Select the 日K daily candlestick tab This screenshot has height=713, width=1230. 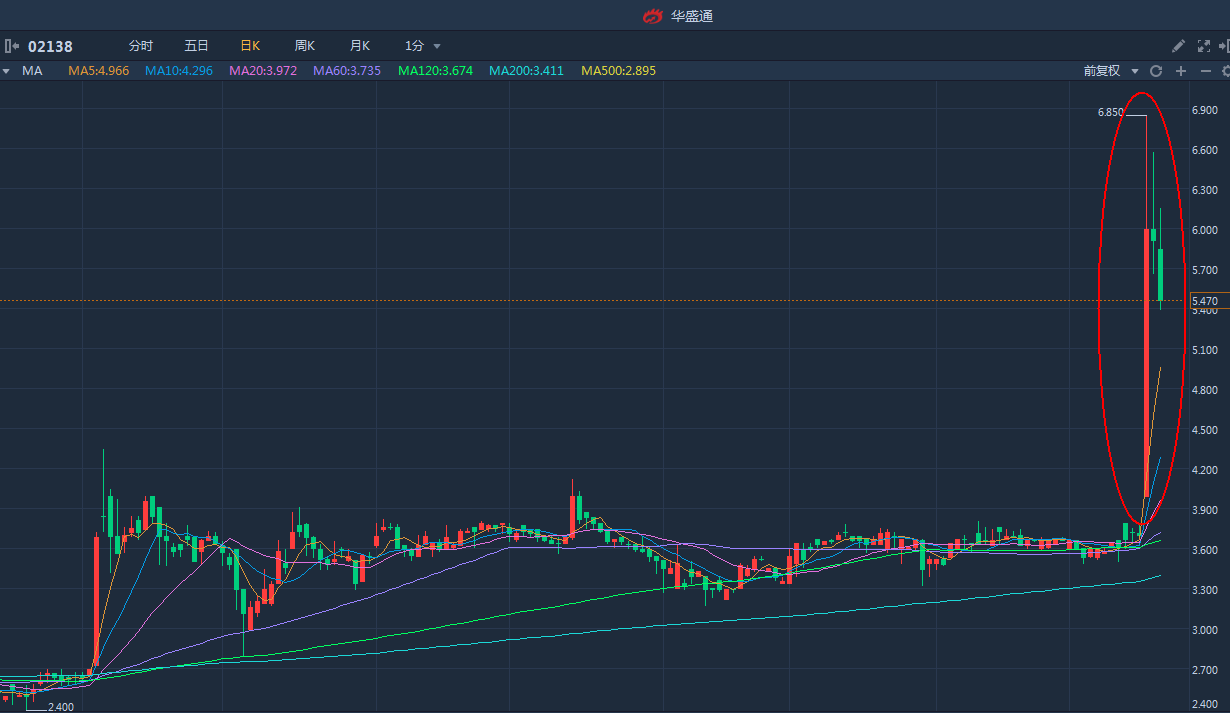[250, 46]
